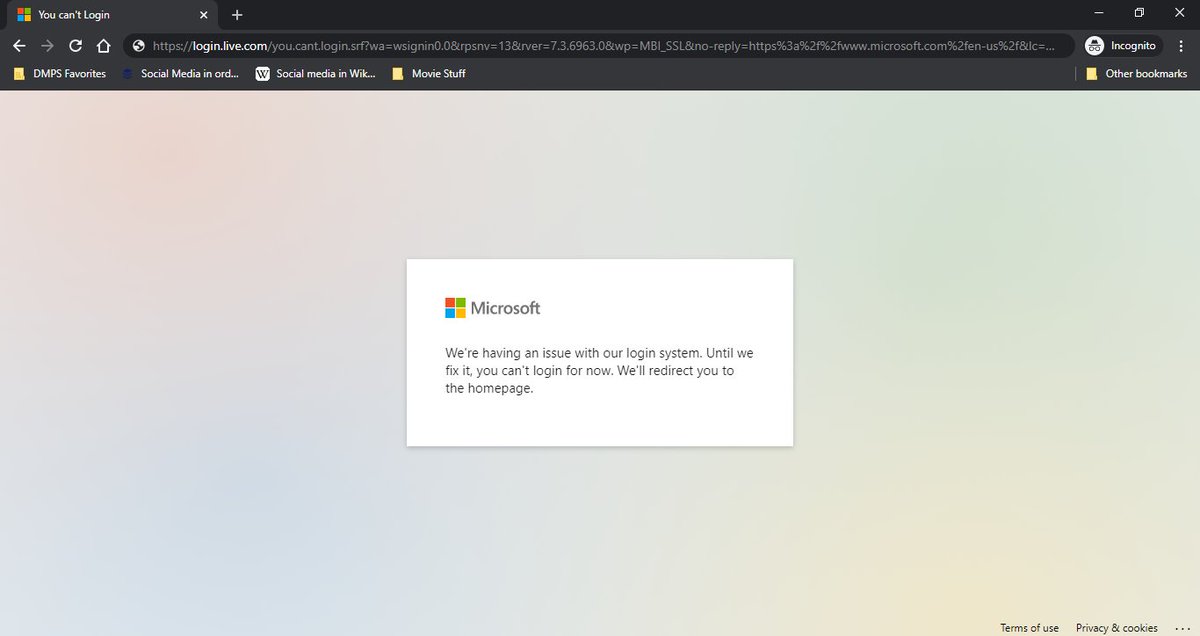The image size is (1200, 636).
Task: Restore down the Chrome window
Action: coord(1139,14)
